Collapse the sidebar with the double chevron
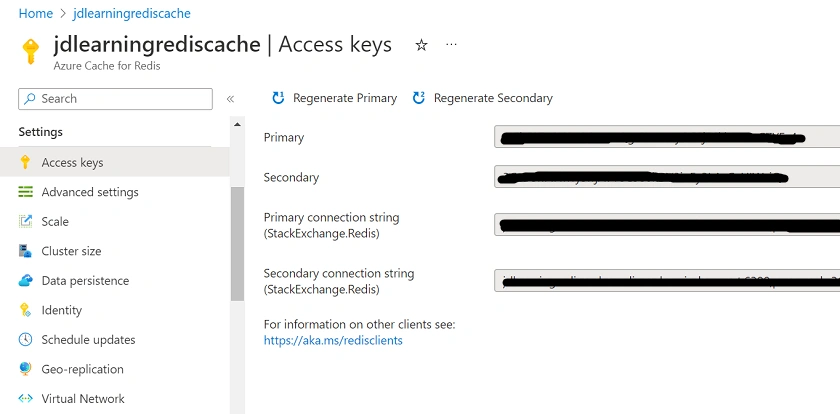The width and height of the screenshot is (840, 414). pyautogui.click(x=230, y=99)
